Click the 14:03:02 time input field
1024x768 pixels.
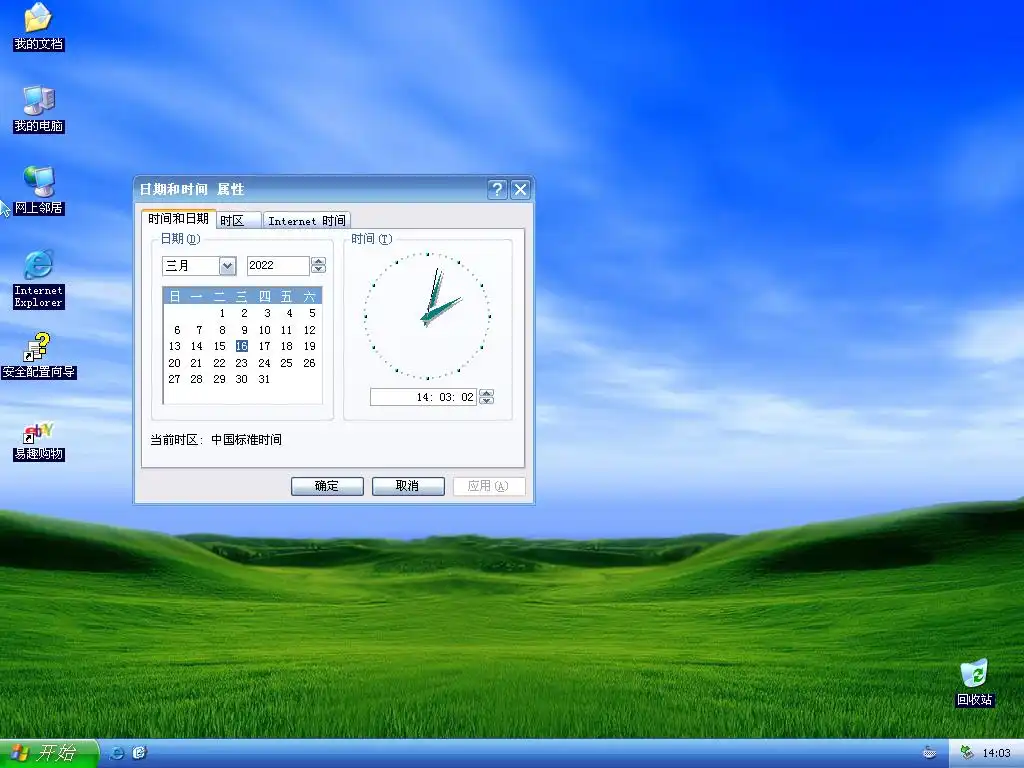click(x=423, y=396)
